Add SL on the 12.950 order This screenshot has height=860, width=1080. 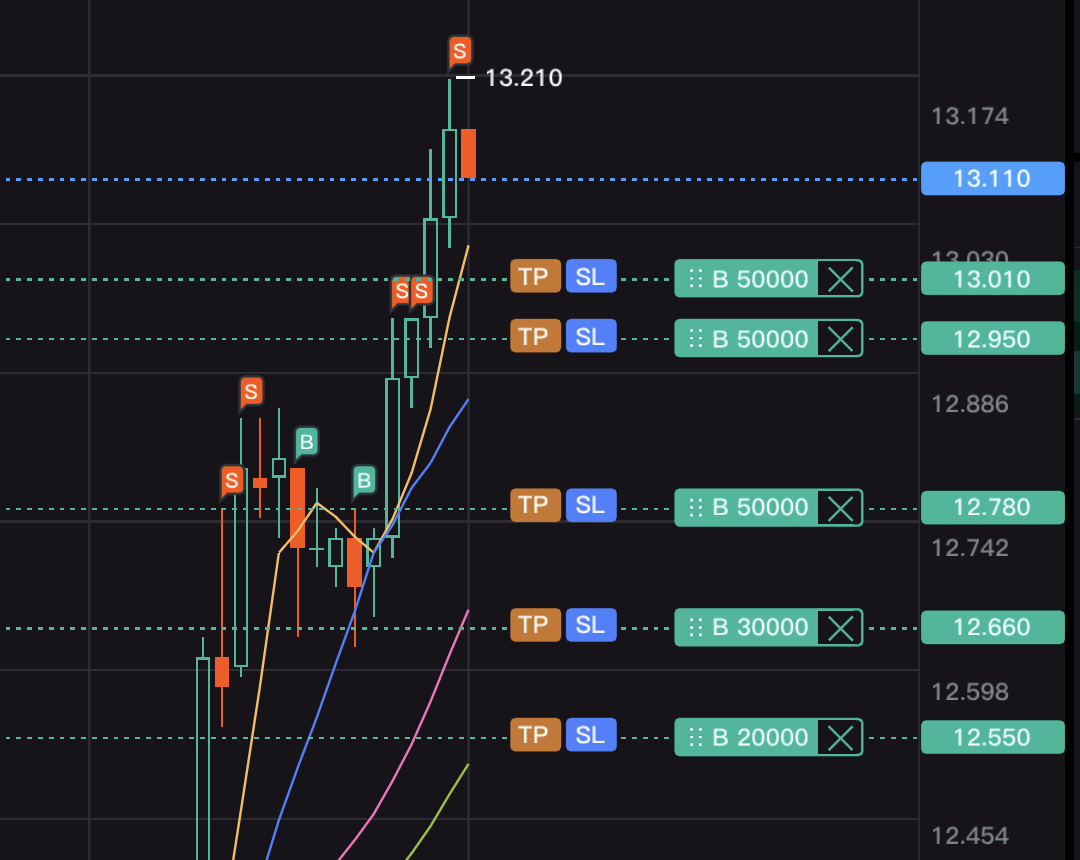[x=591, y=336]
